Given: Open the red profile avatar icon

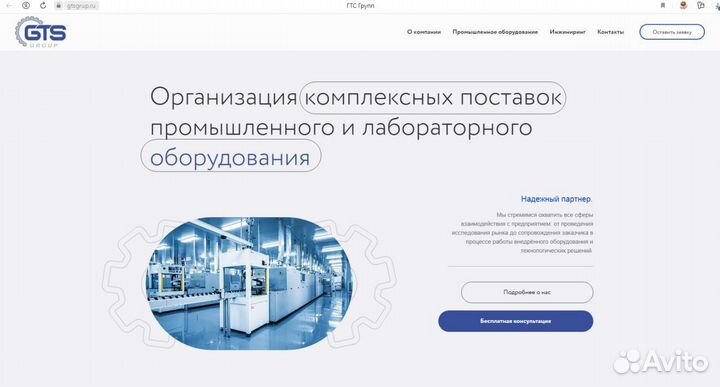Looking at the screenshot, I should pyautogui.click(x=683, y=6).
